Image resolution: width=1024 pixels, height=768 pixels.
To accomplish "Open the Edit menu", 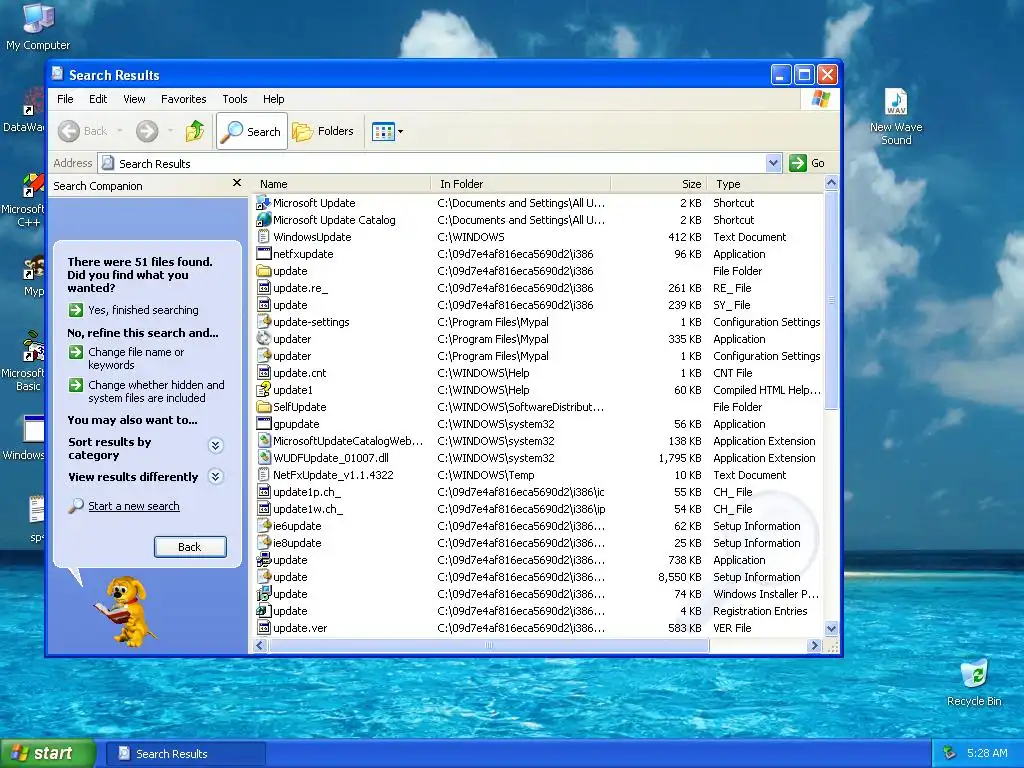I will click(x=98, y=99).
